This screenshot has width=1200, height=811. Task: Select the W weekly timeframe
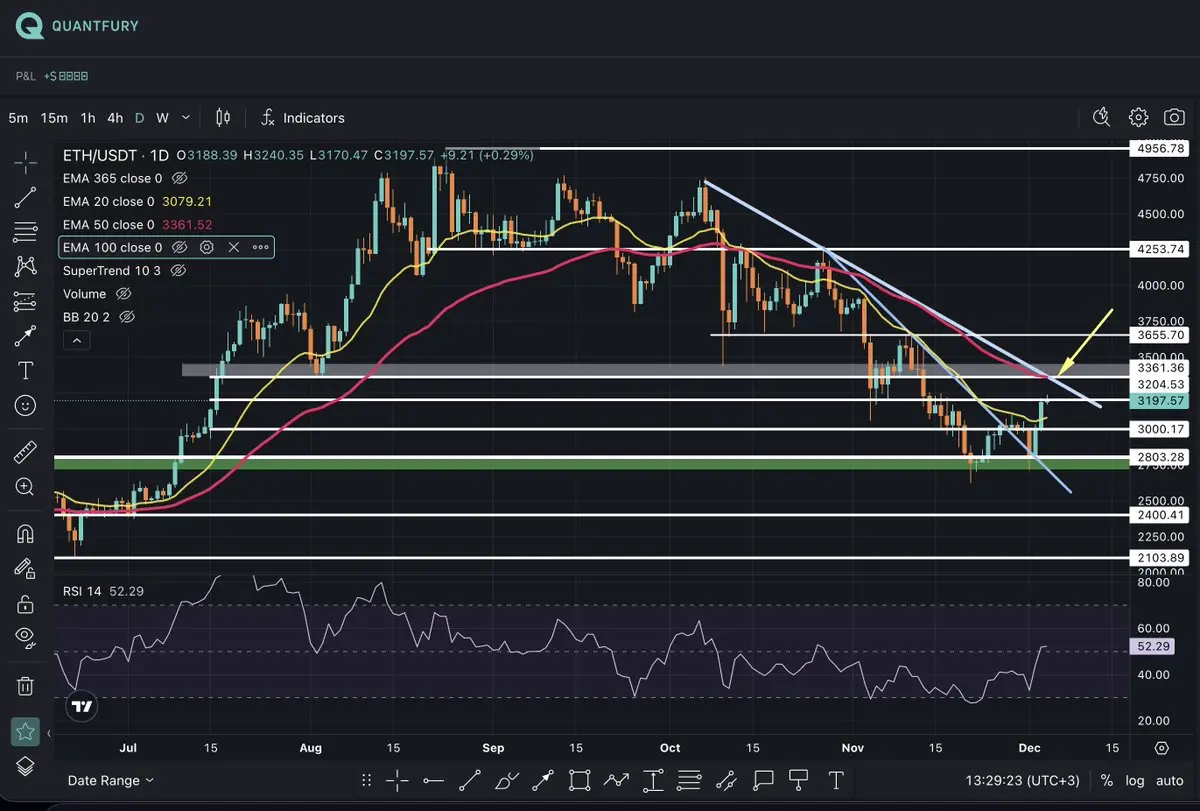click(x=163, y=118)
